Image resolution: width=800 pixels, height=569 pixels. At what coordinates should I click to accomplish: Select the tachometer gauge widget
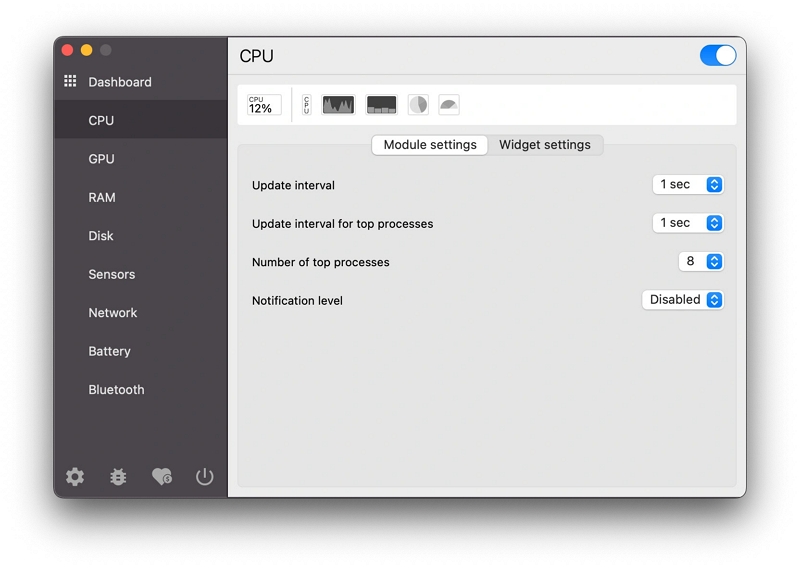coord(449,105)
